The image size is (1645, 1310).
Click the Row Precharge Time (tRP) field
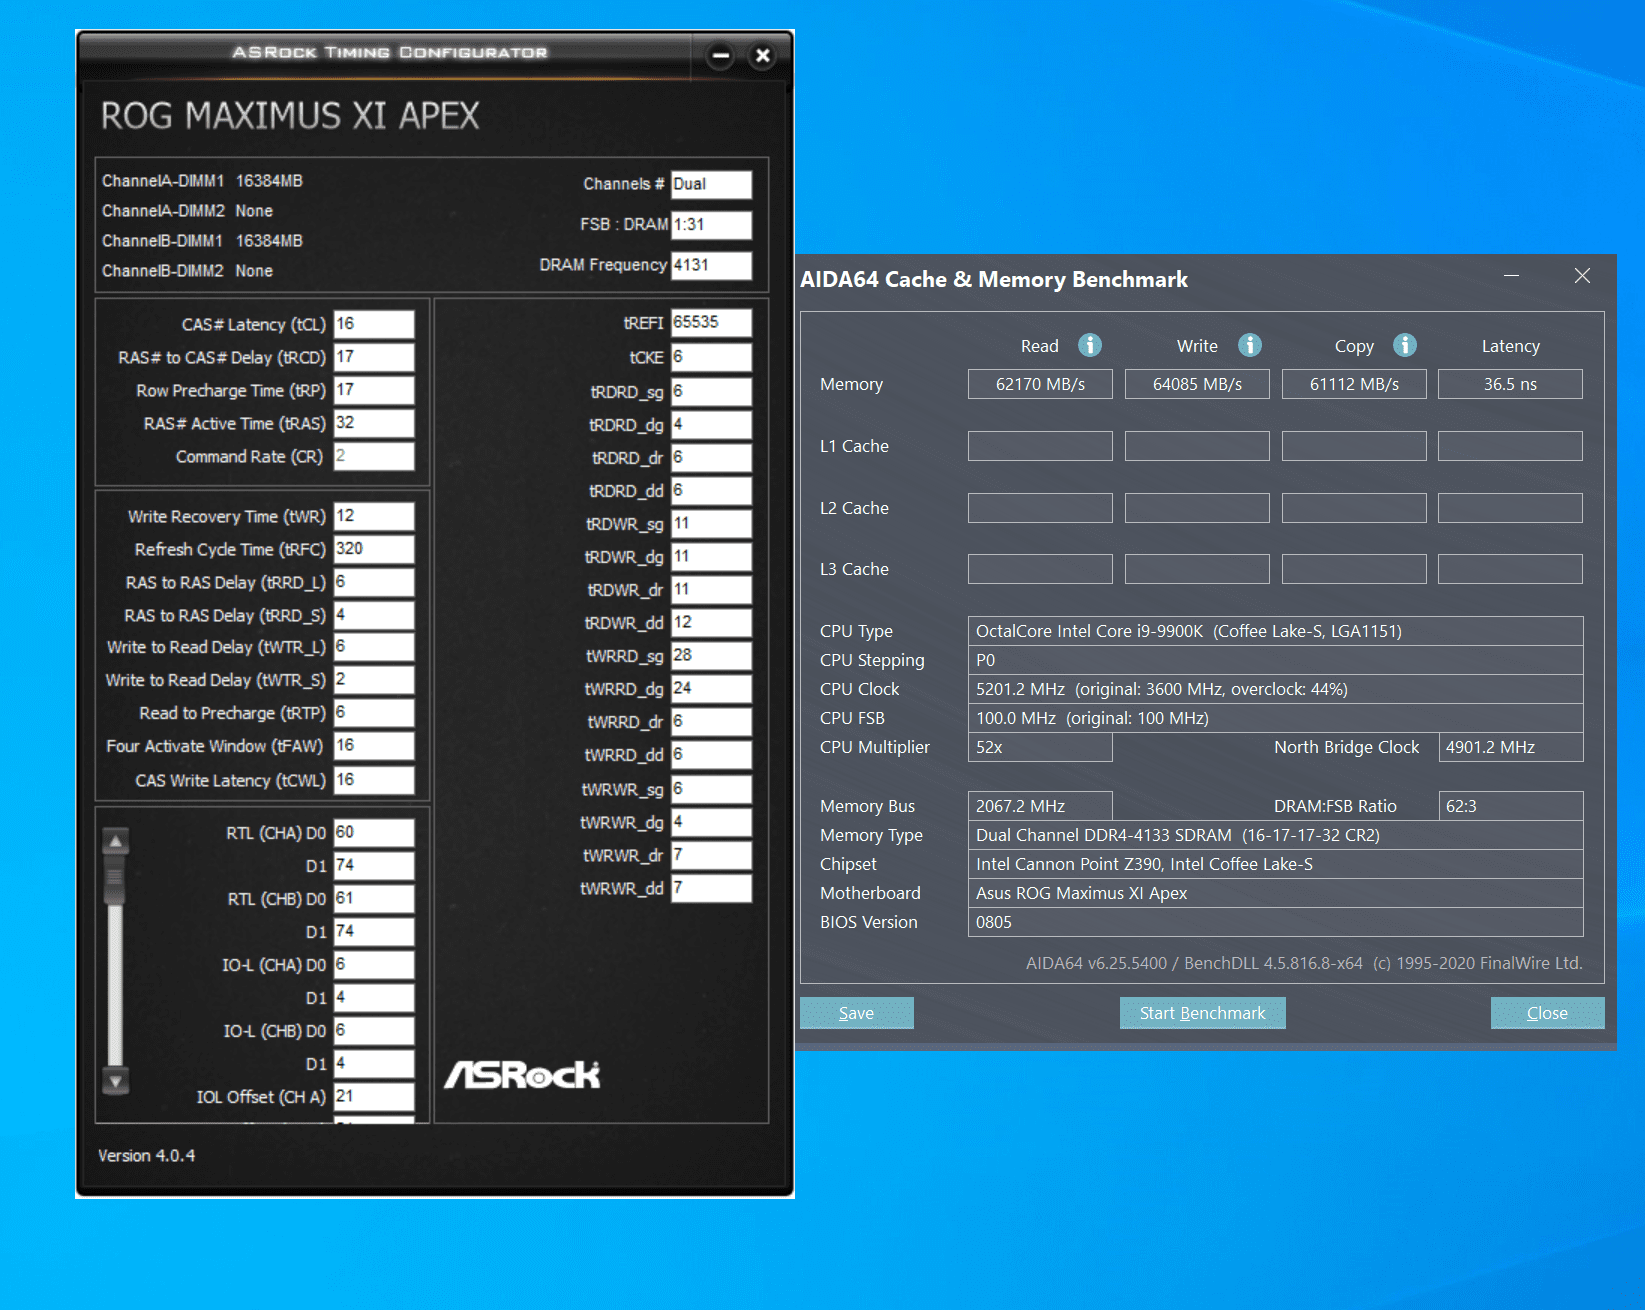[x=374, y=390]
